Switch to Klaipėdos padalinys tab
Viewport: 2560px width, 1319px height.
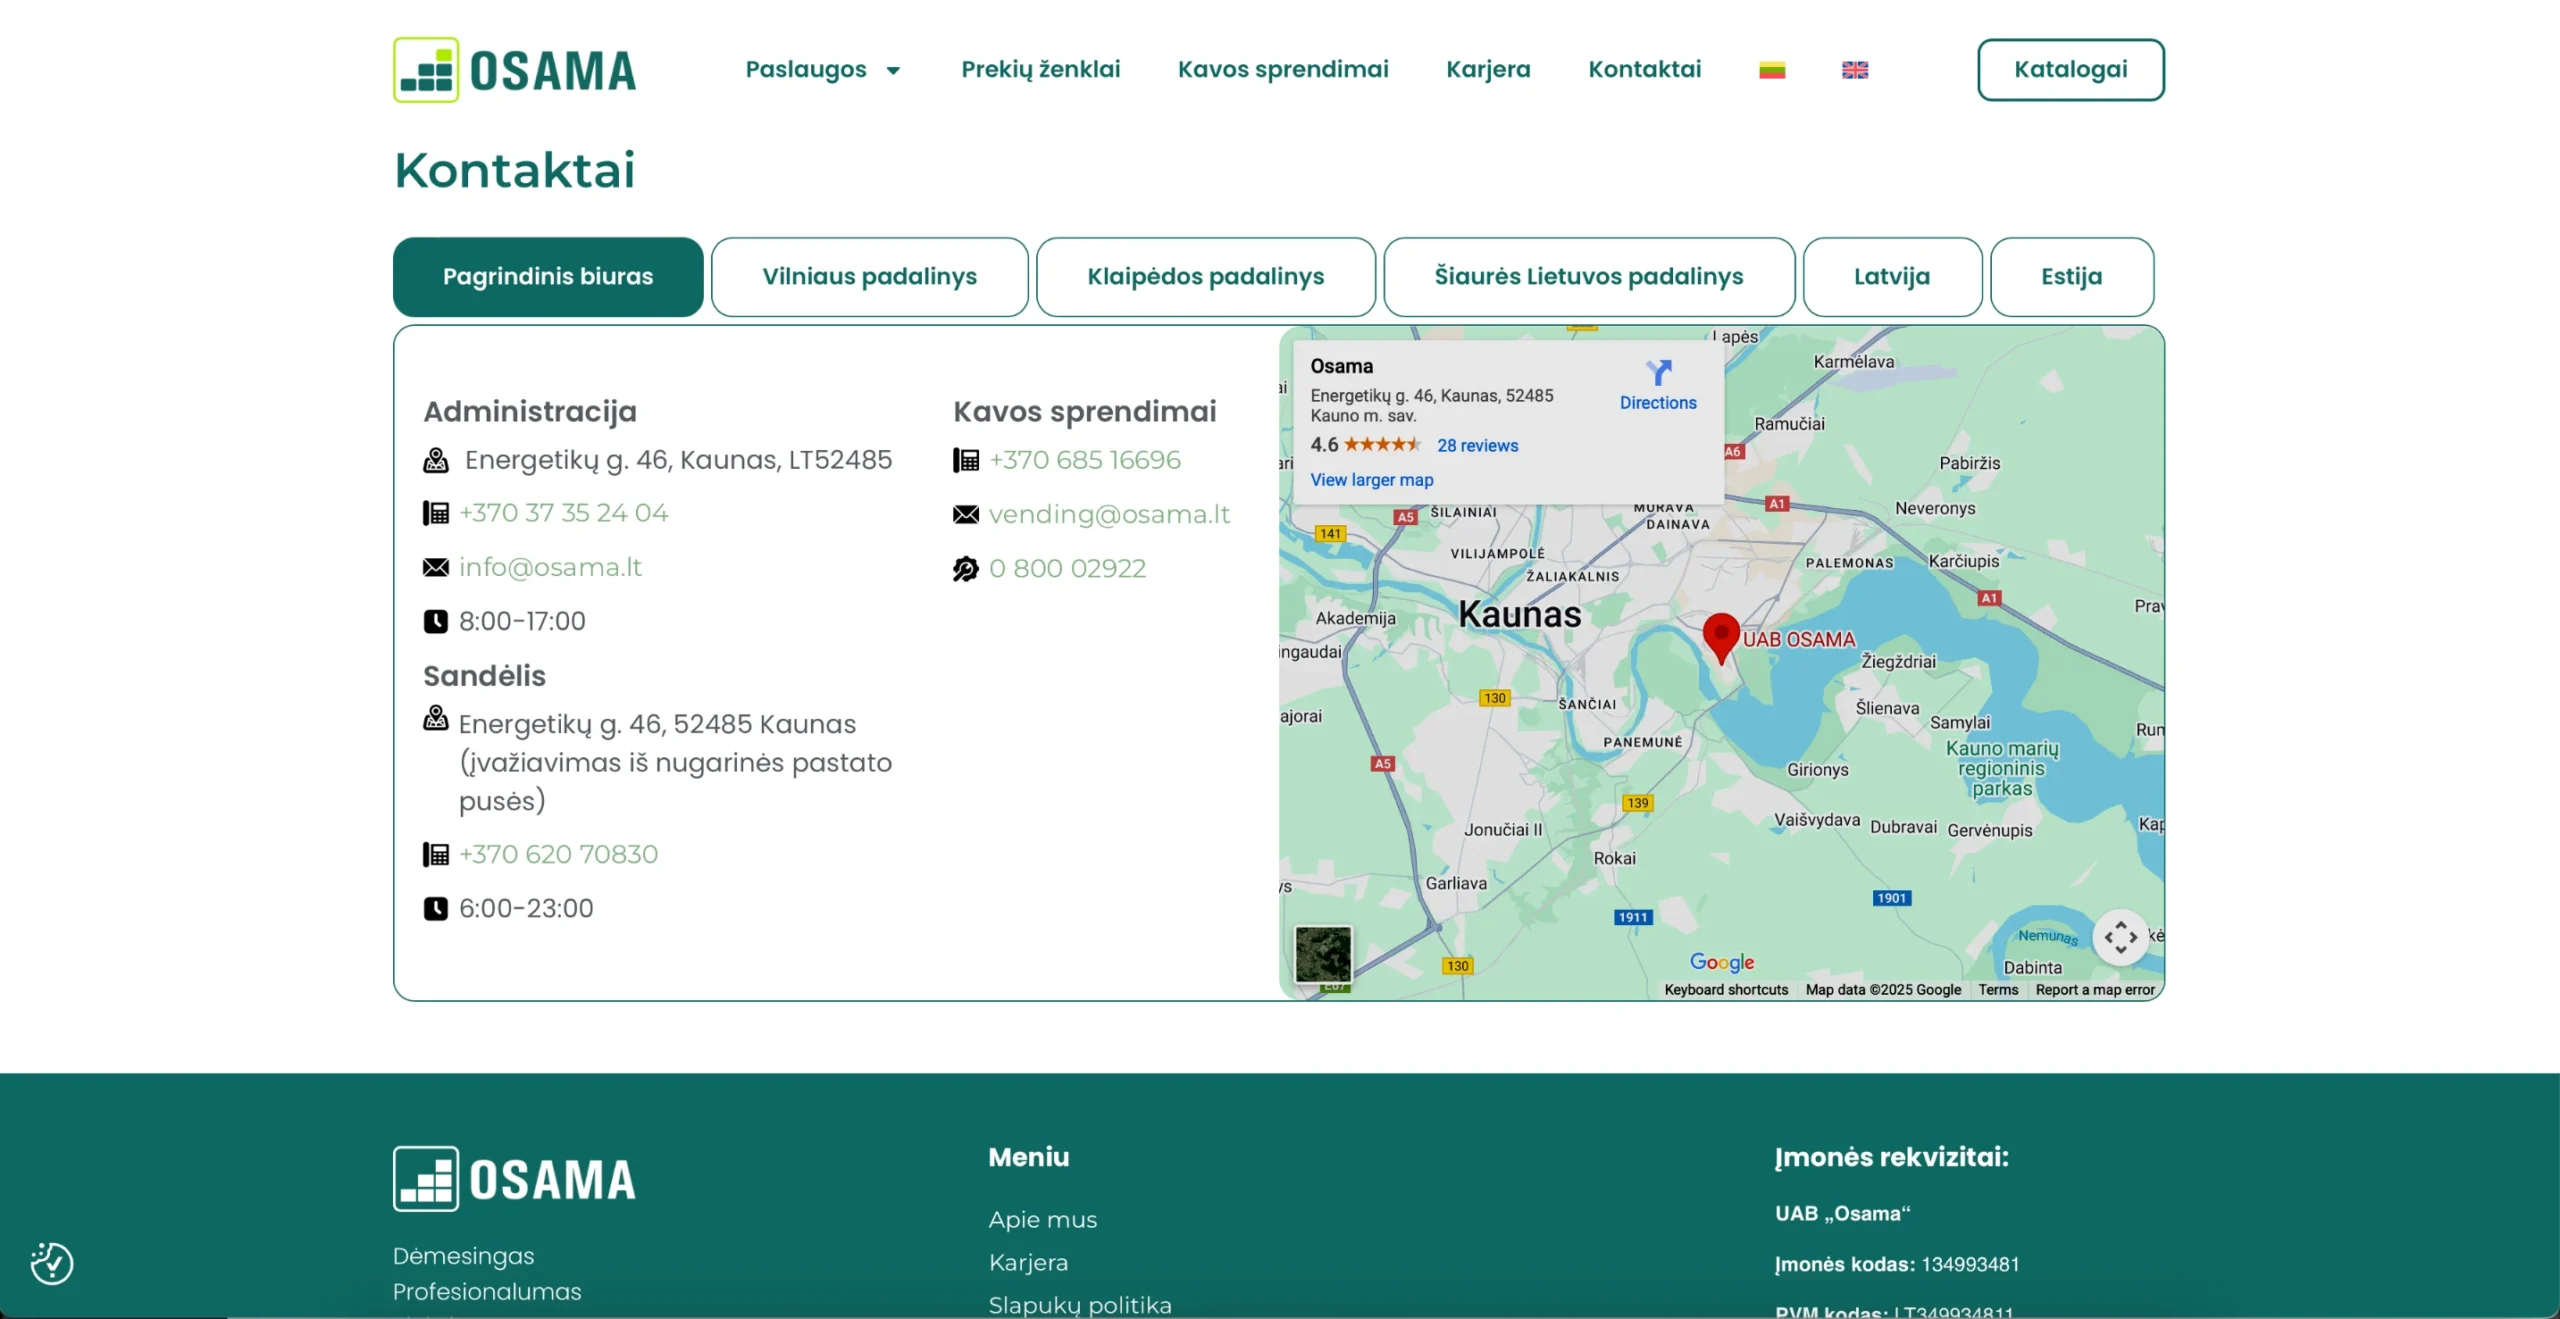pos(1205,277)
